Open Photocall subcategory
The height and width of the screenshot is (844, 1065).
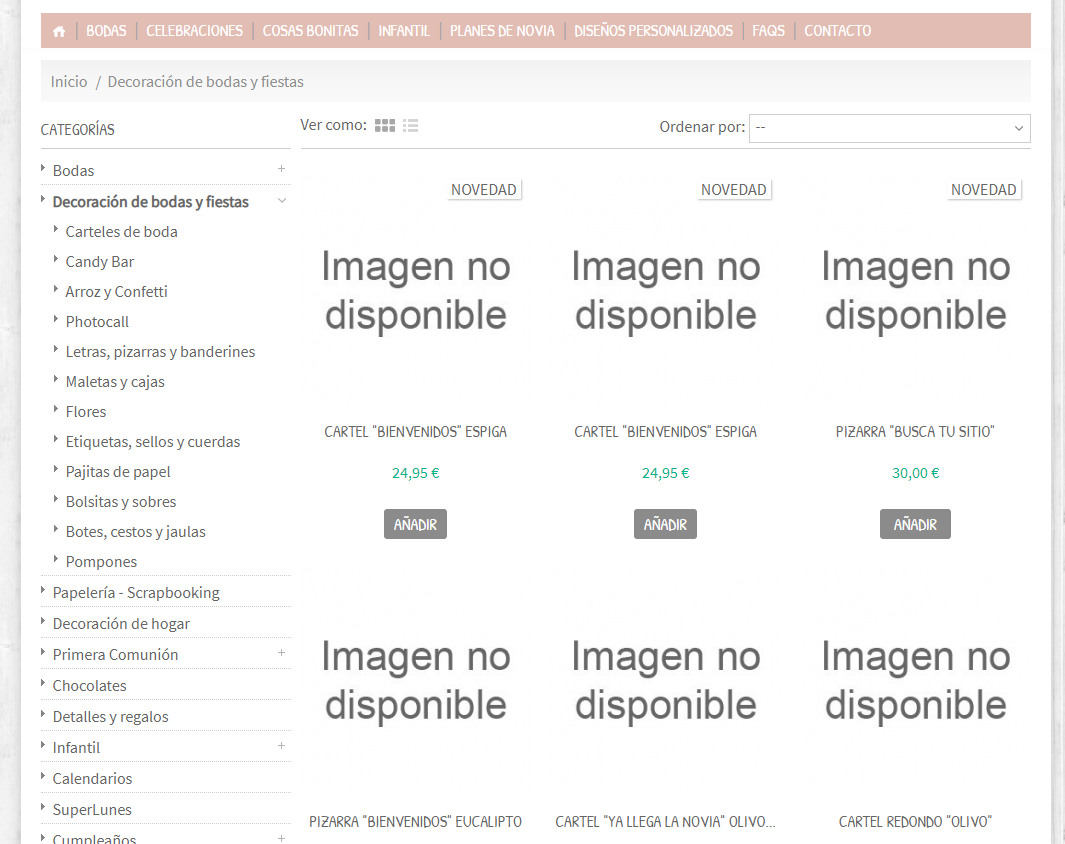[97, 322]
